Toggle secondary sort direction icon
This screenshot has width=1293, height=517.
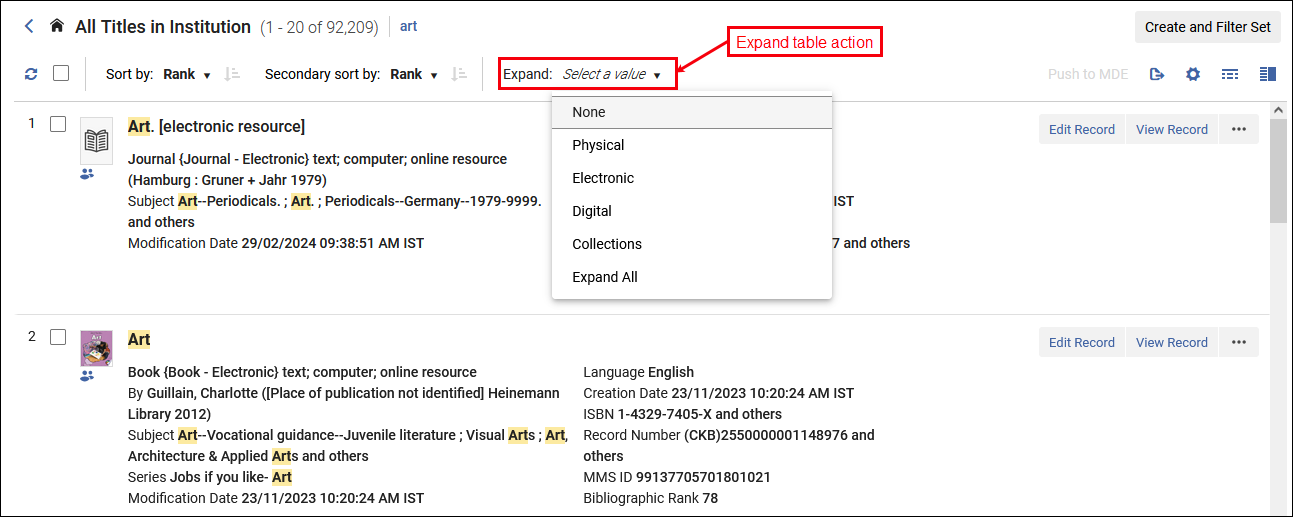(x=459, y=74)
